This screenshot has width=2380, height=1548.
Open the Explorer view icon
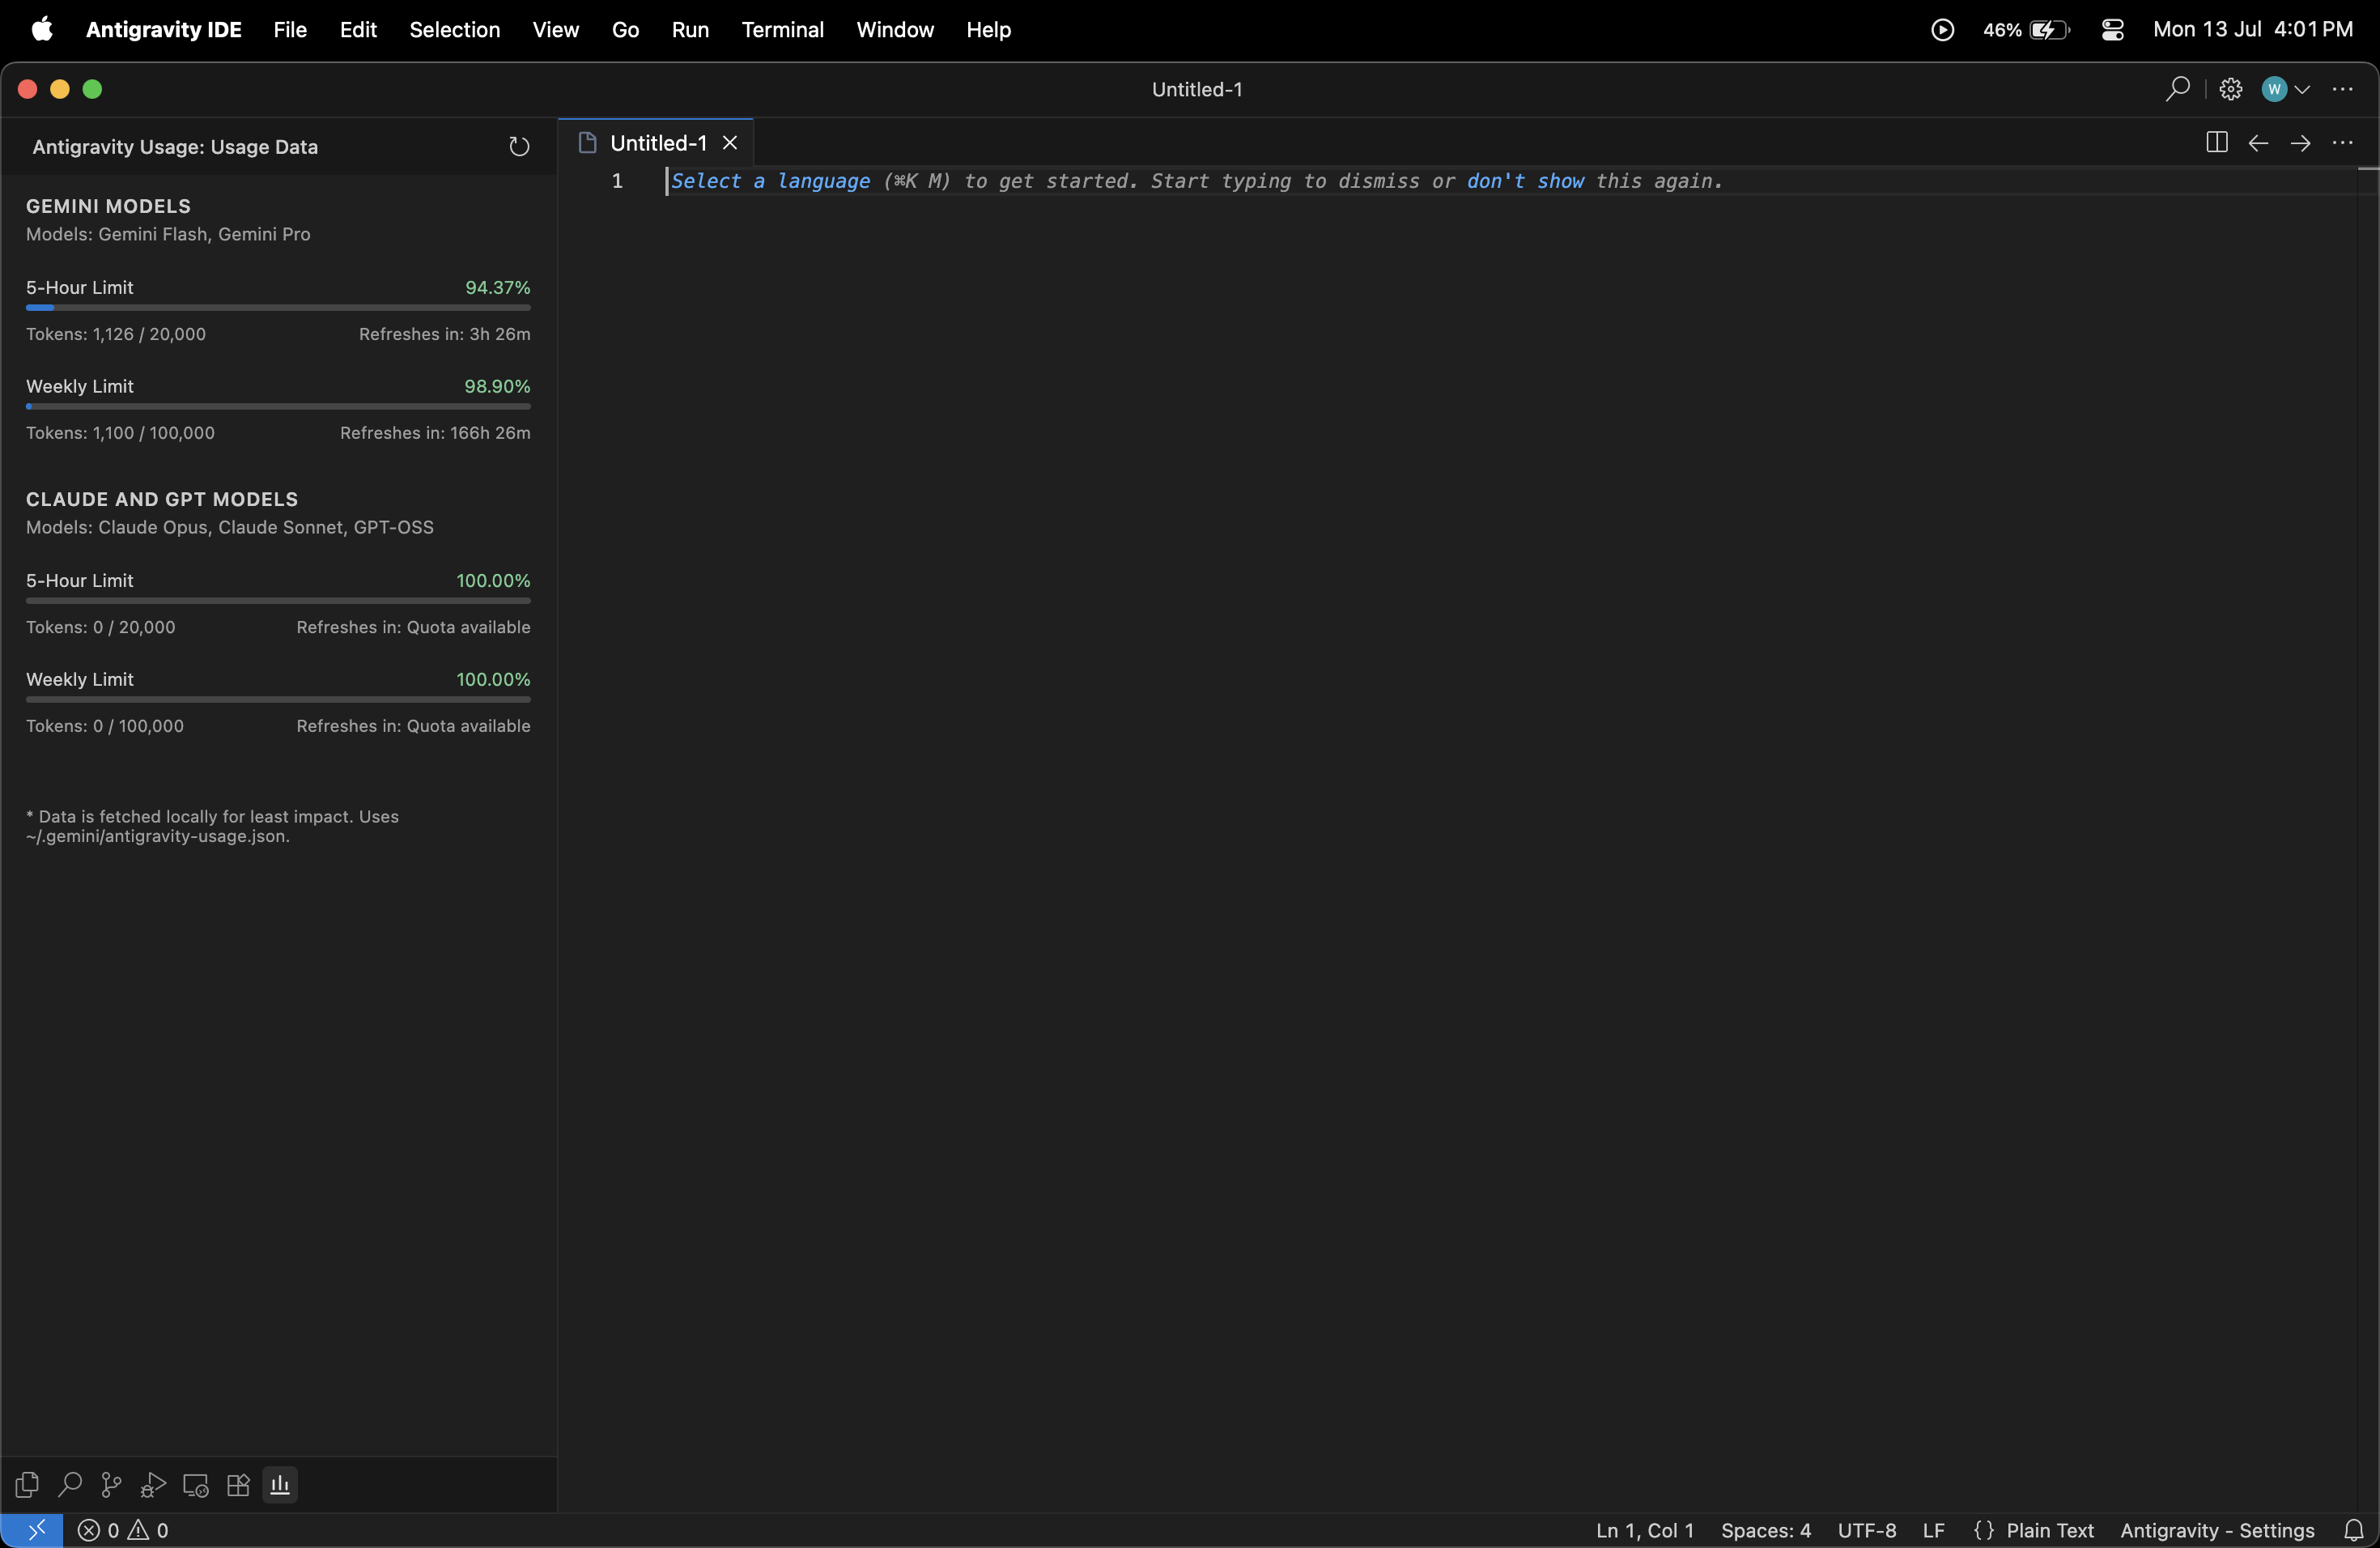(x=27, y=1485)
